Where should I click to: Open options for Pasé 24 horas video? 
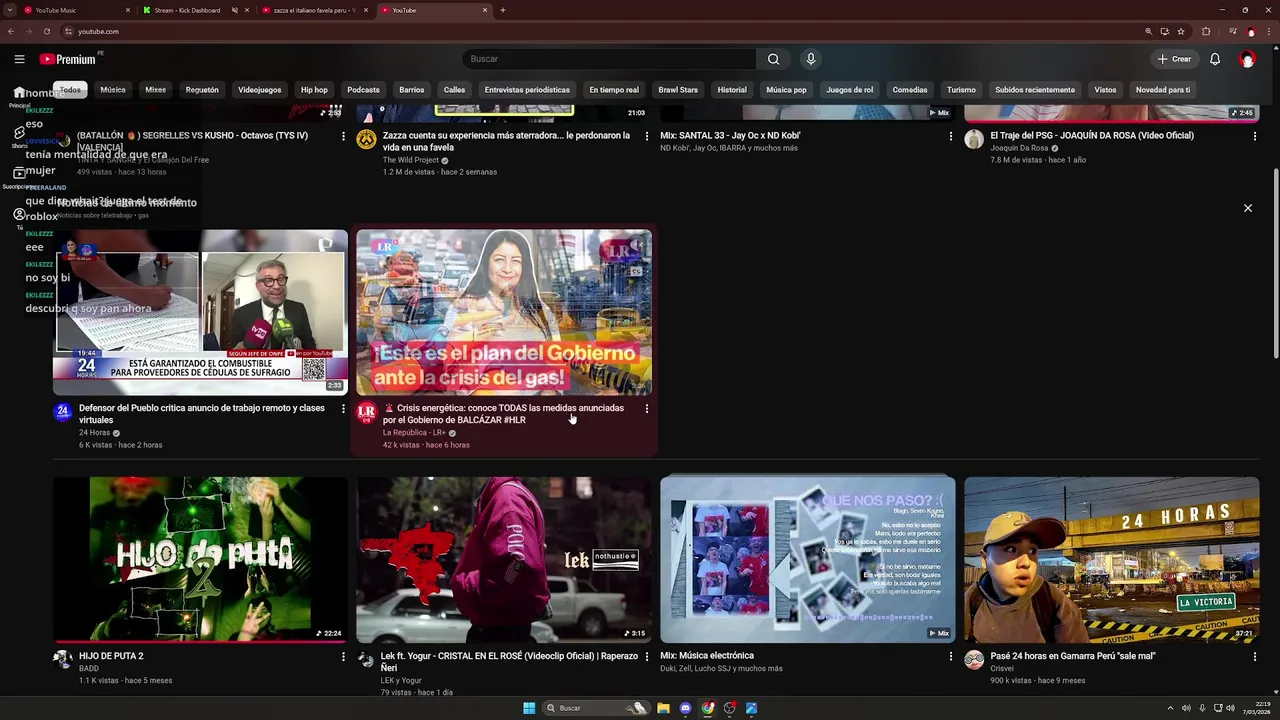1255,656
